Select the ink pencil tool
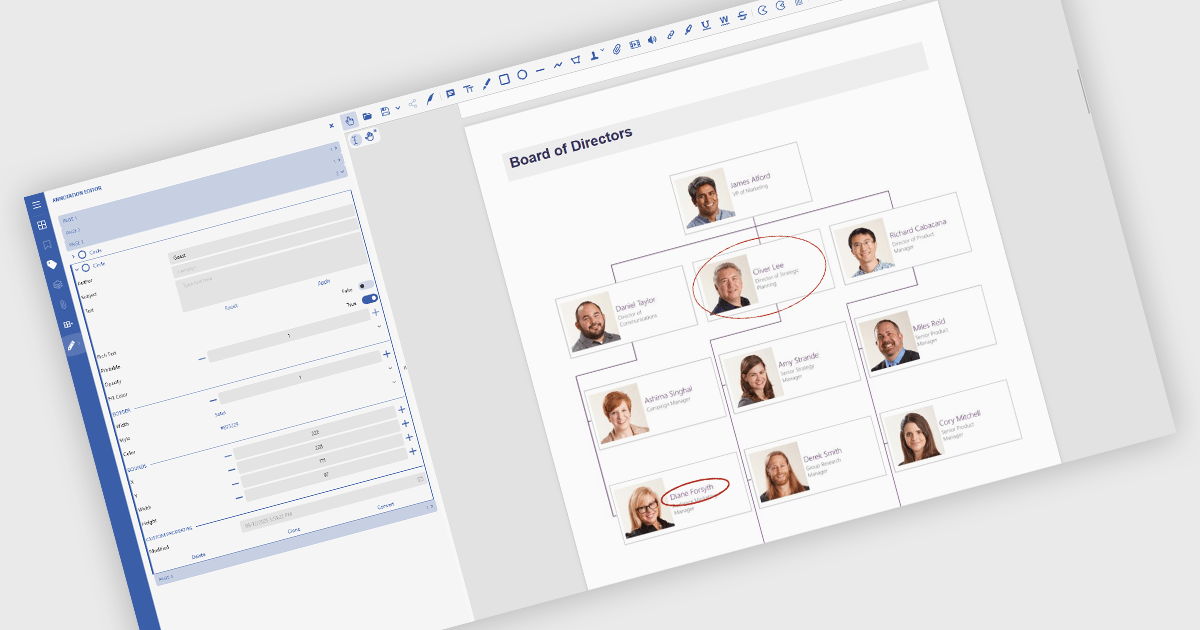Image resolution: width=1200 pixels, height=630 pixels. [x=486, y=85]
